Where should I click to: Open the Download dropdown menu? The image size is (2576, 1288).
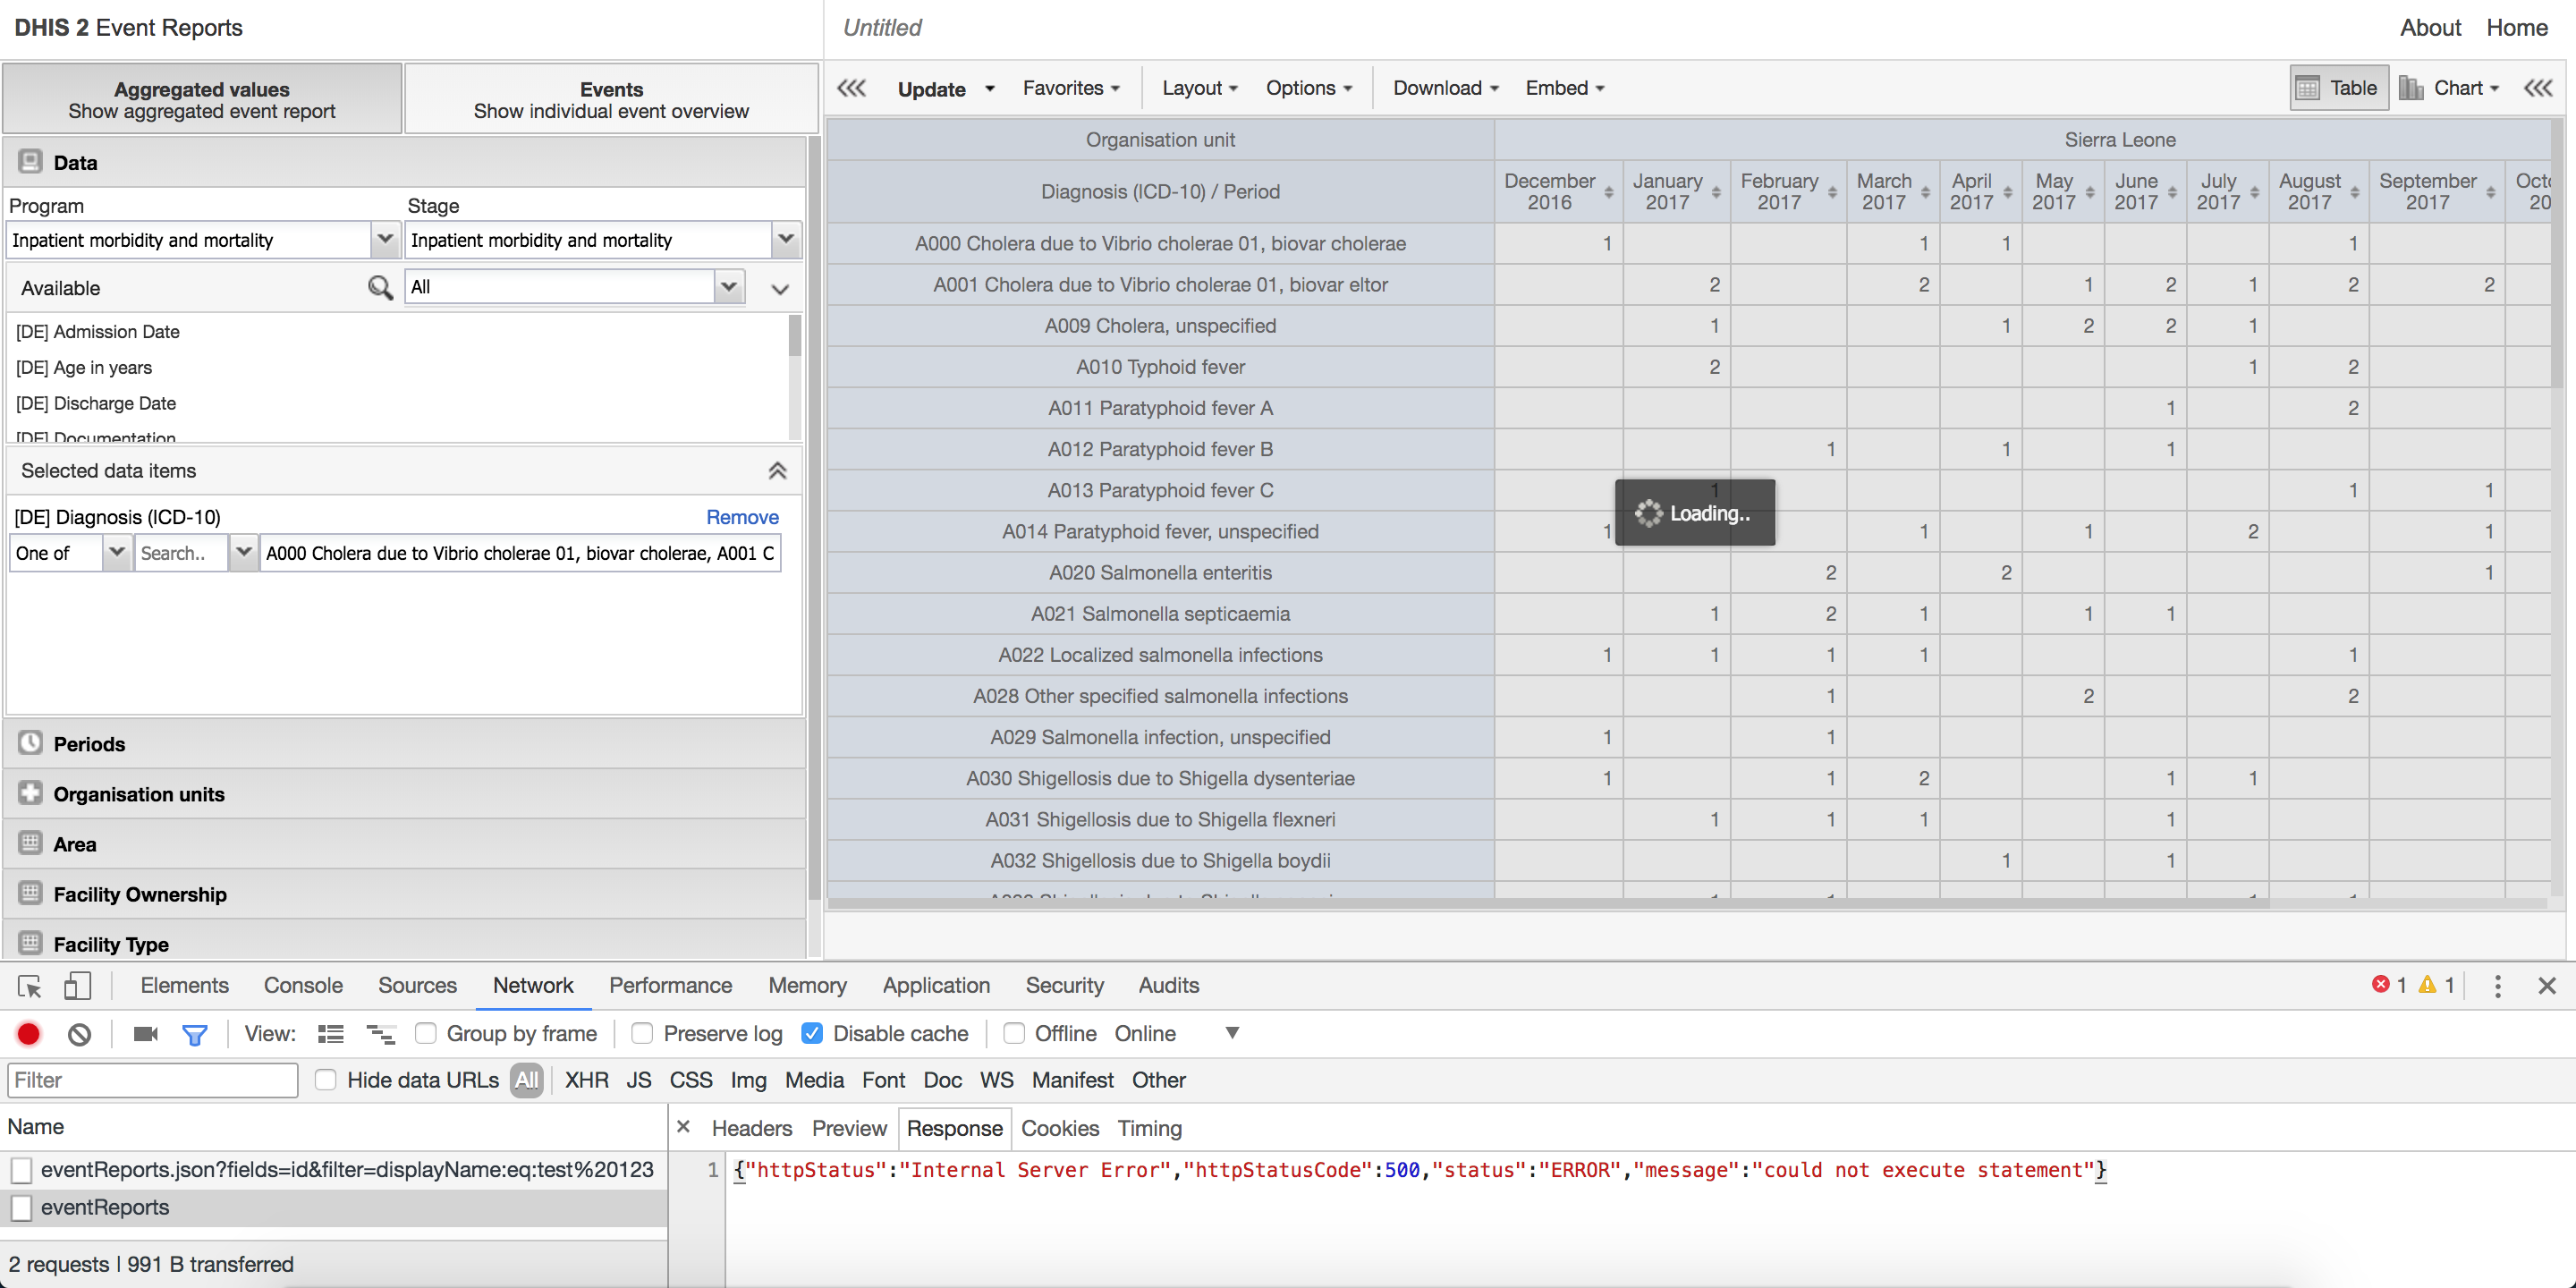[1445, 88]
